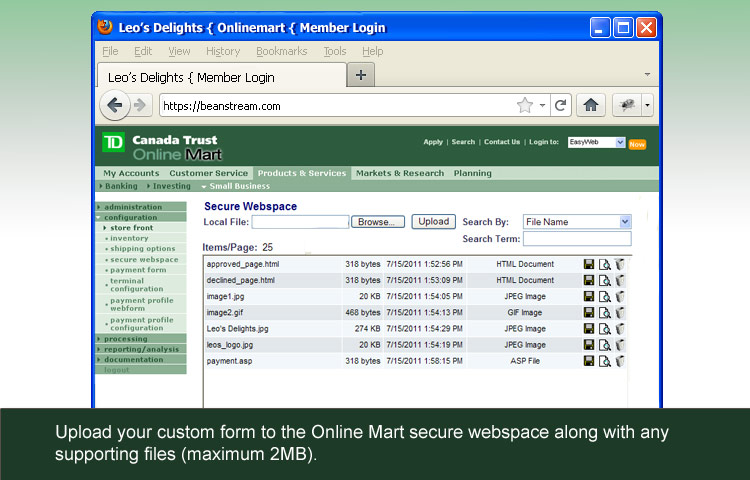
Task: Open the payment form sidebar link
Action: point(138,270)
